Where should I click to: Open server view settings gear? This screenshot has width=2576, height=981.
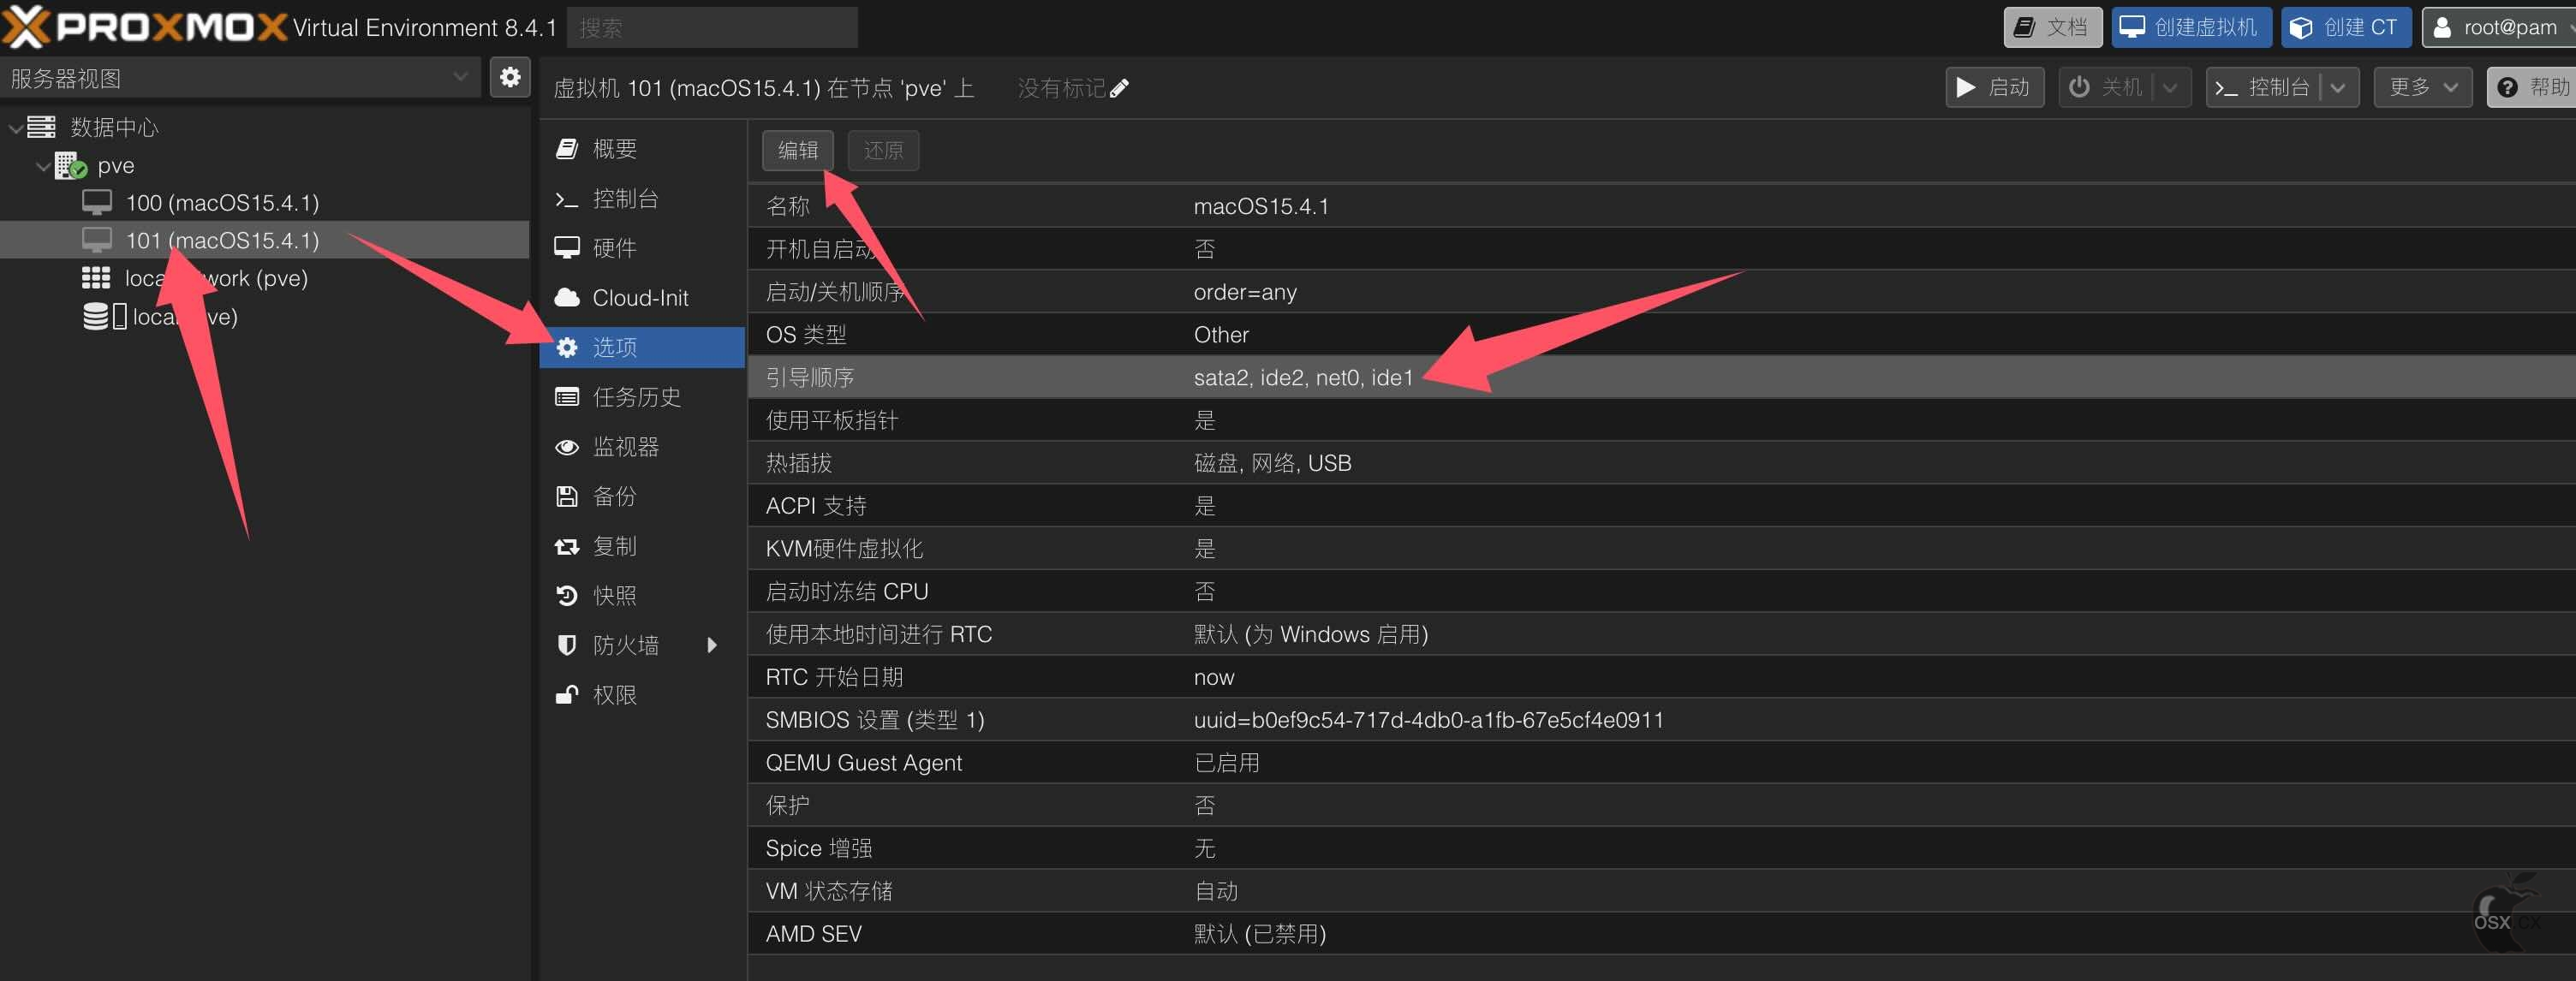click(510, 77)
